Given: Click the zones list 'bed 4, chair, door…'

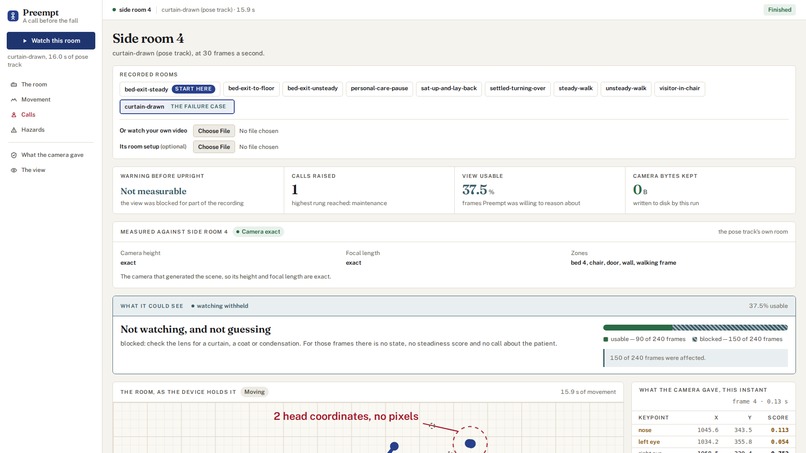Looking at the screenshot, I should [x=623, y=263].
